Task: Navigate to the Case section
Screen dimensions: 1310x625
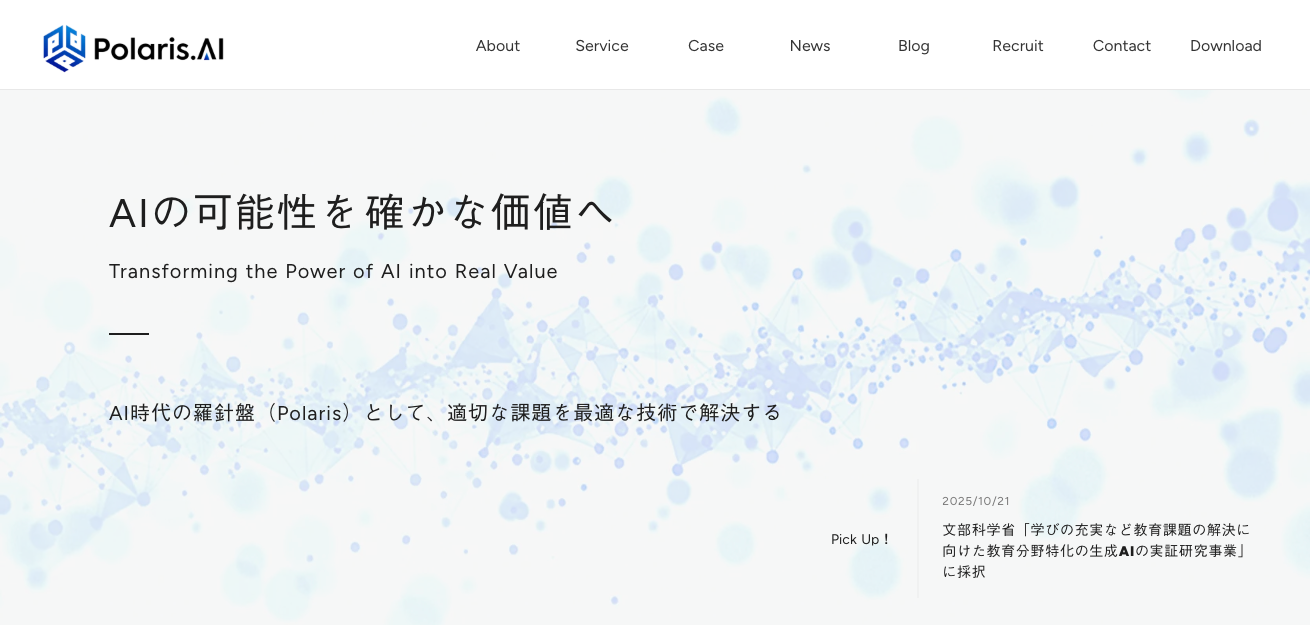Action: tap(705, 45)
